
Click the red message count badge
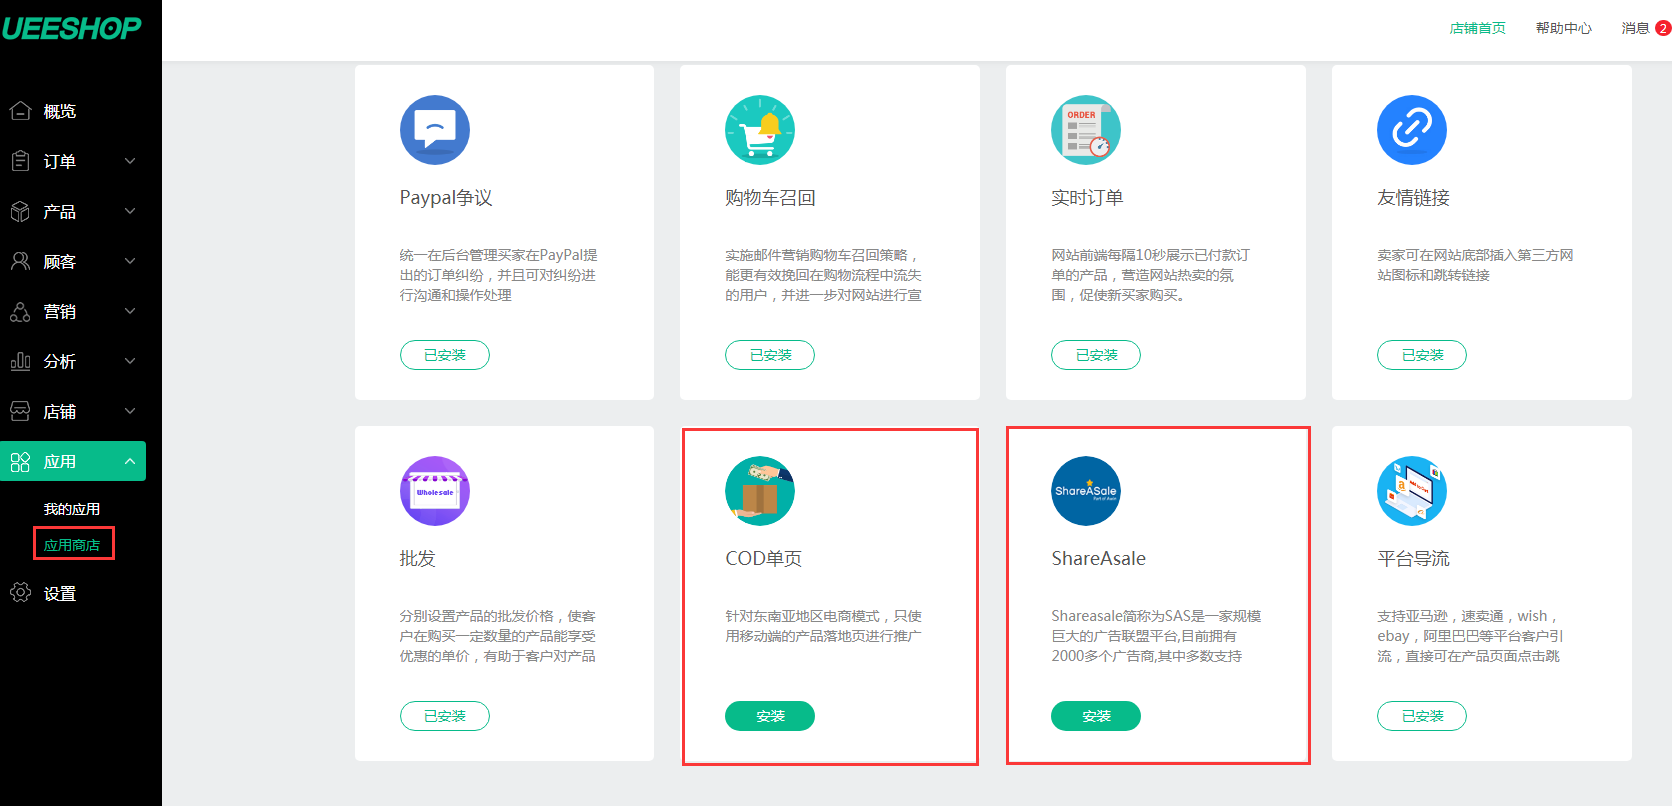(1663, 28)
